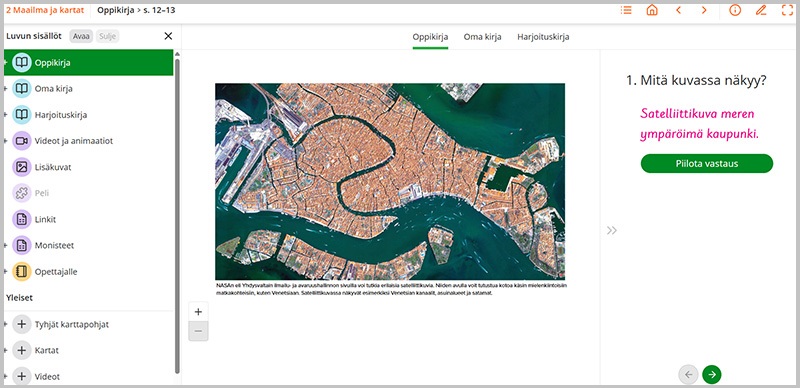Switch to the Oppikirja tab

click(x=430, y=37)
